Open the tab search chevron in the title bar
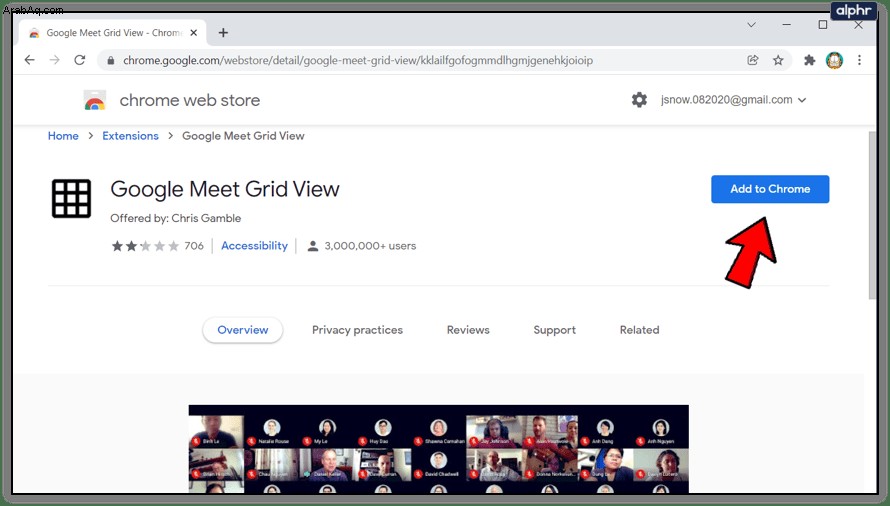Viewport: 890px width, 506px height. [x=751, y=25]
